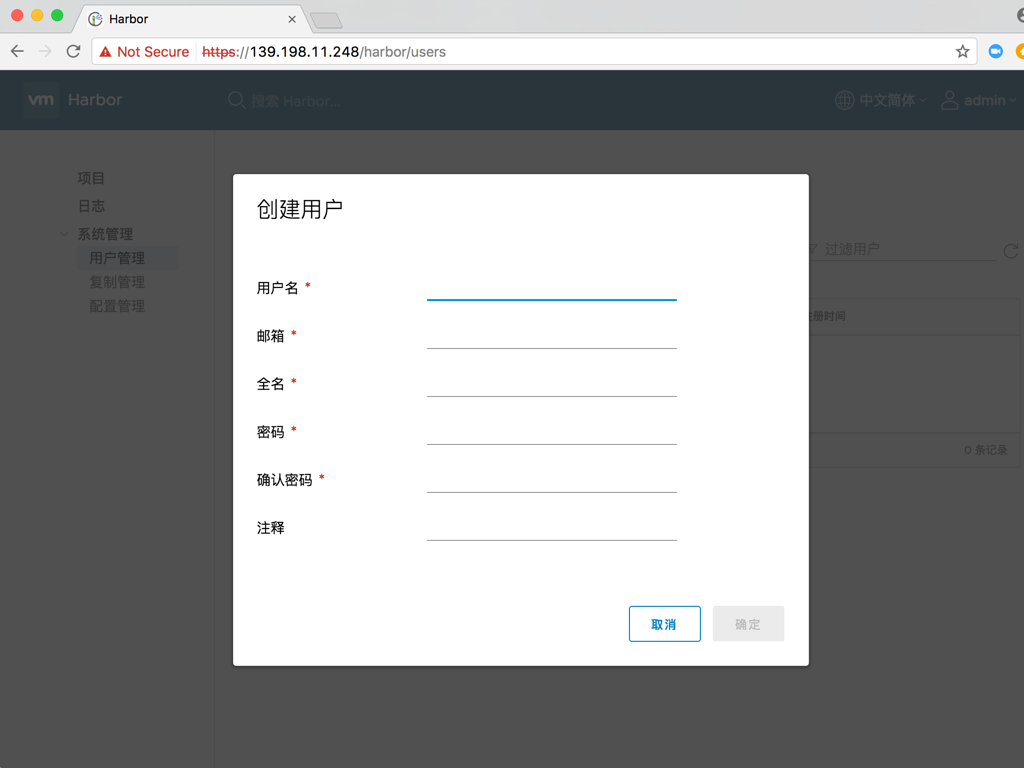Click the 用户名 input field
This screenshot has width=1024, height=768.
(551, 290)
